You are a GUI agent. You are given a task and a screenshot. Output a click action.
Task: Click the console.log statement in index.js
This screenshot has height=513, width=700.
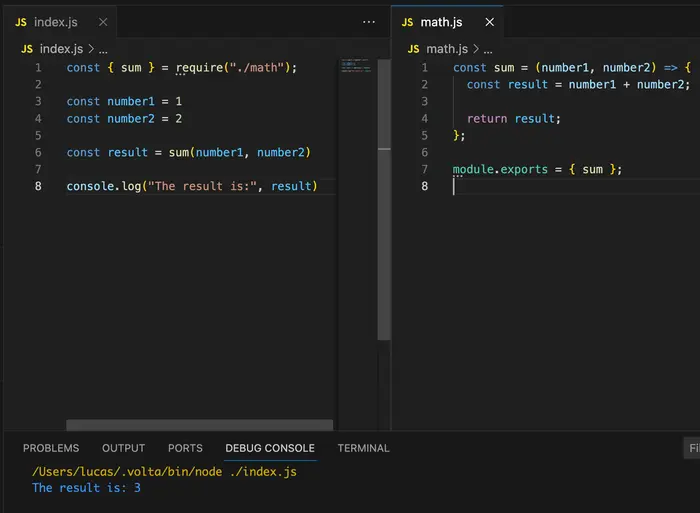coord(192,186)
